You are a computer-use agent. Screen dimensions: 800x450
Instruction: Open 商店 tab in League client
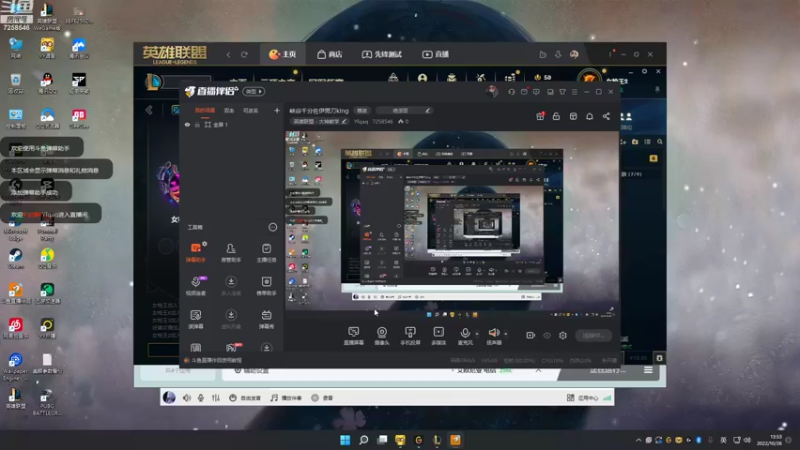[x=329, y=54]
